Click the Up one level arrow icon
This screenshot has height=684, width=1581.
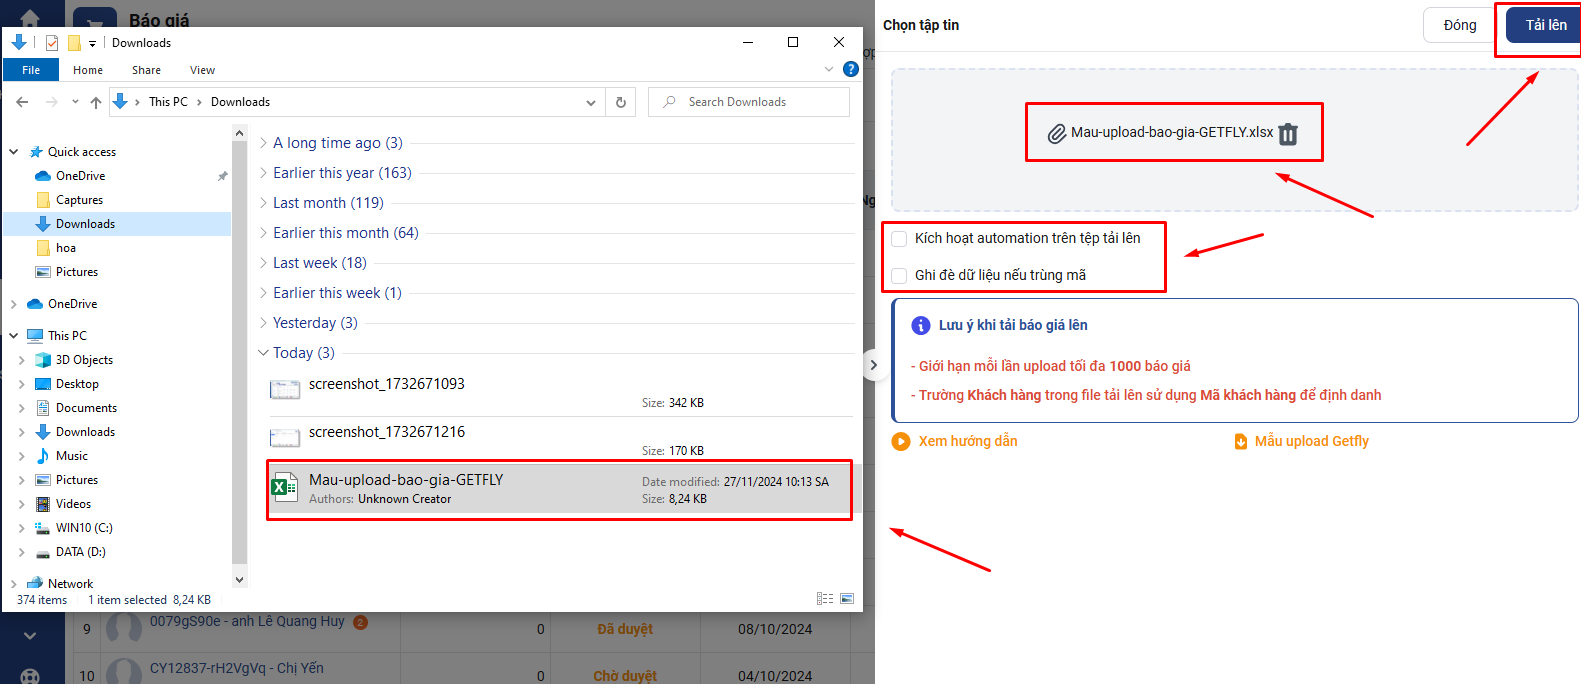(x=96, y=102)
